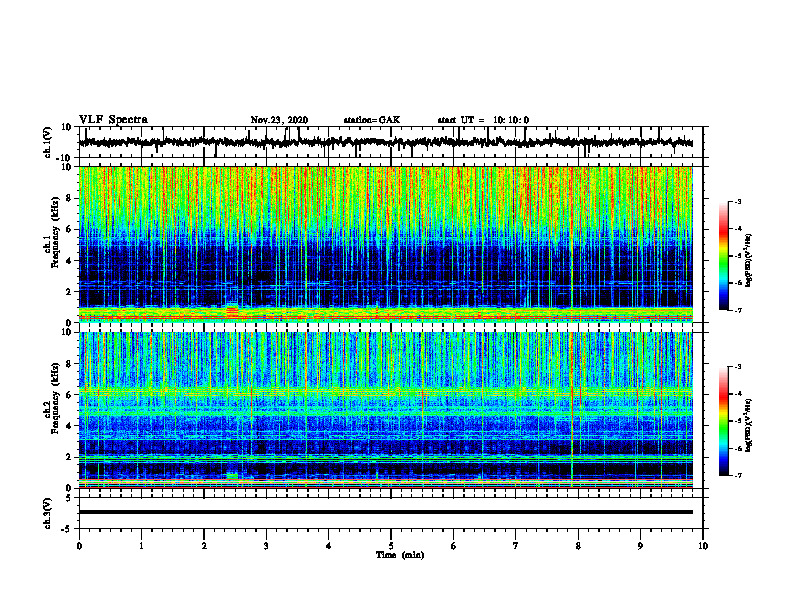
Task: Click the time axis tick label '3'
Action: [266, 546]
